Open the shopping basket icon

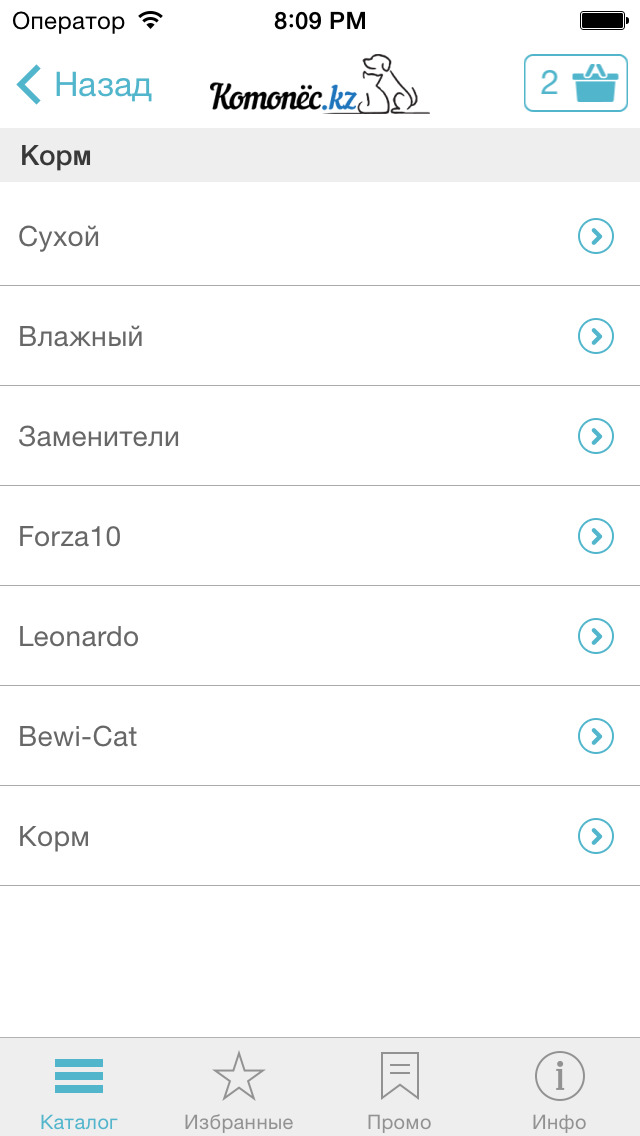coord(600,83)
